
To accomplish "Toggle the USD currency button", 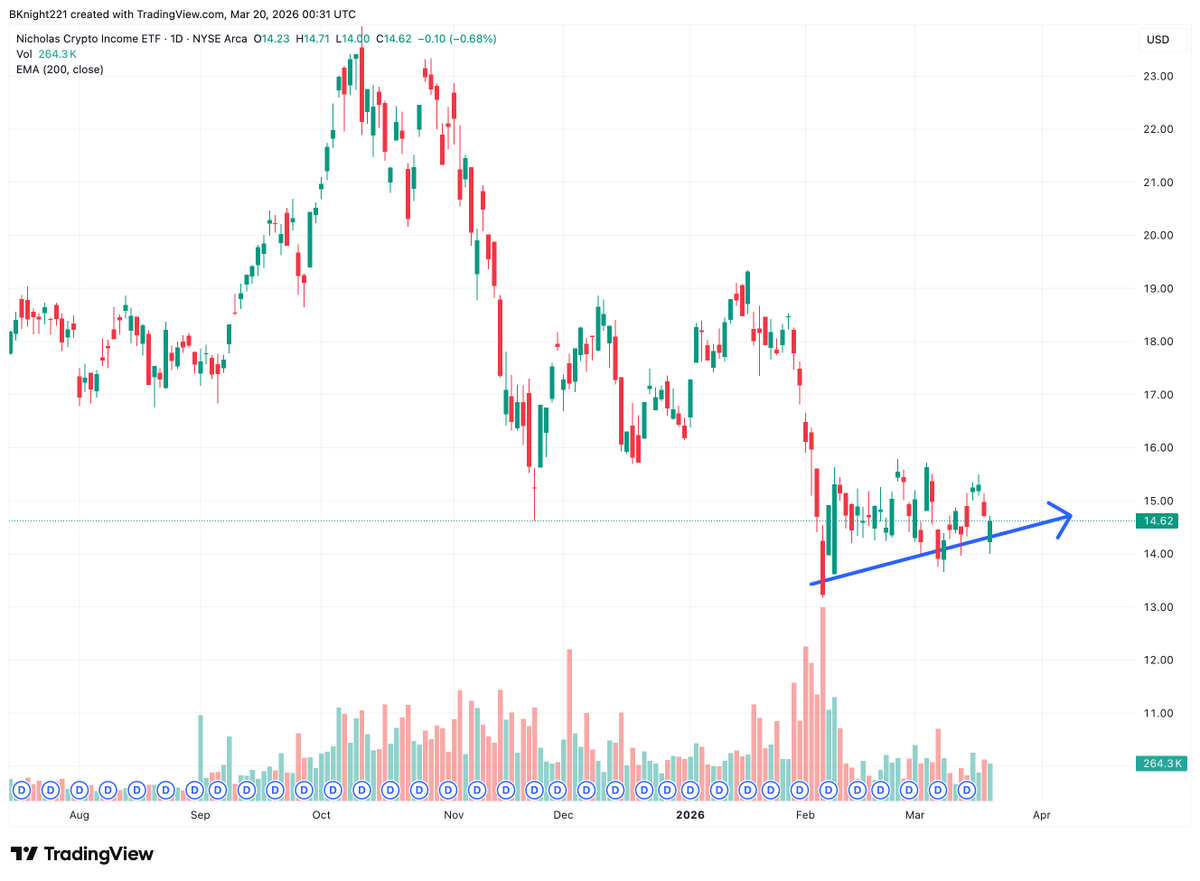I will point(1160,39).
